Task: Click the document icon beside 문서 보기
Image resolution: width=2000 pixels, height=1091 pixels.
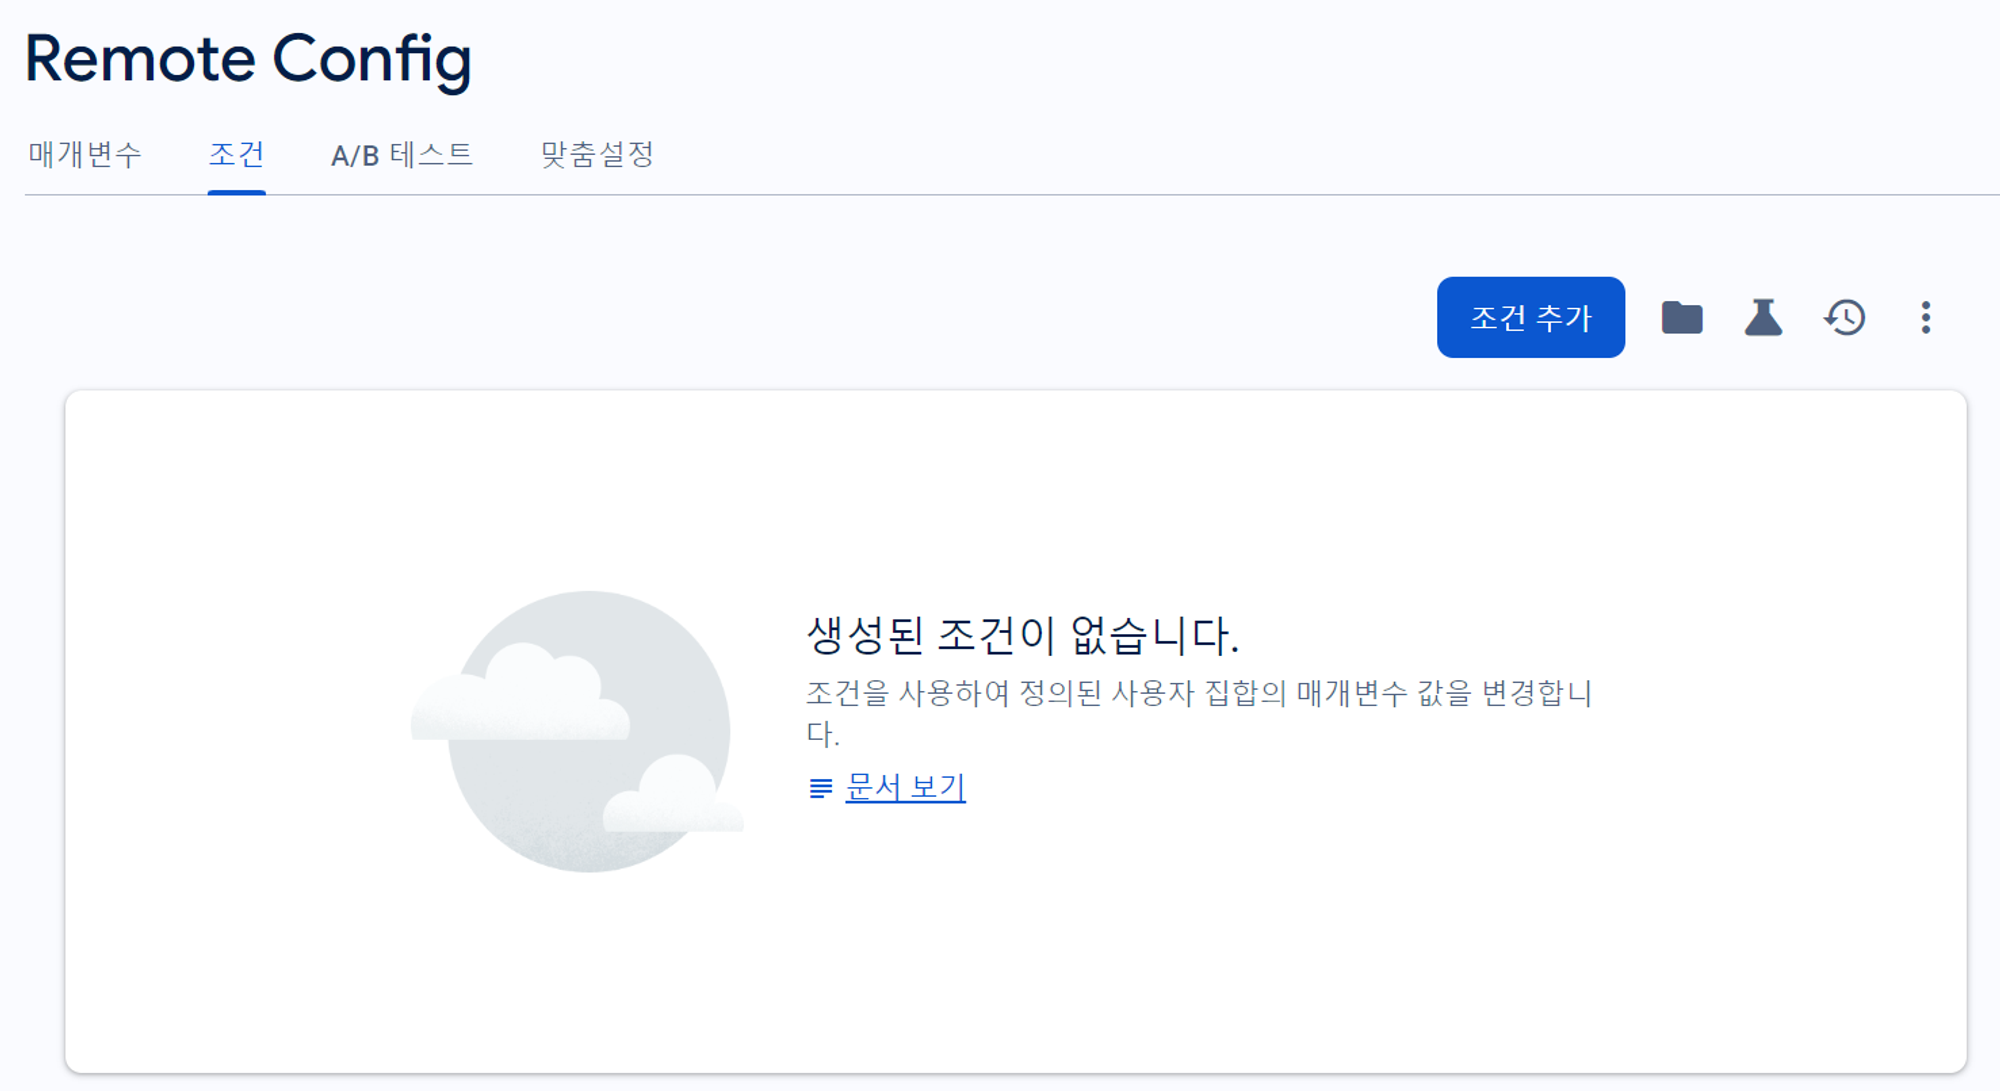Action: point(820,789)
